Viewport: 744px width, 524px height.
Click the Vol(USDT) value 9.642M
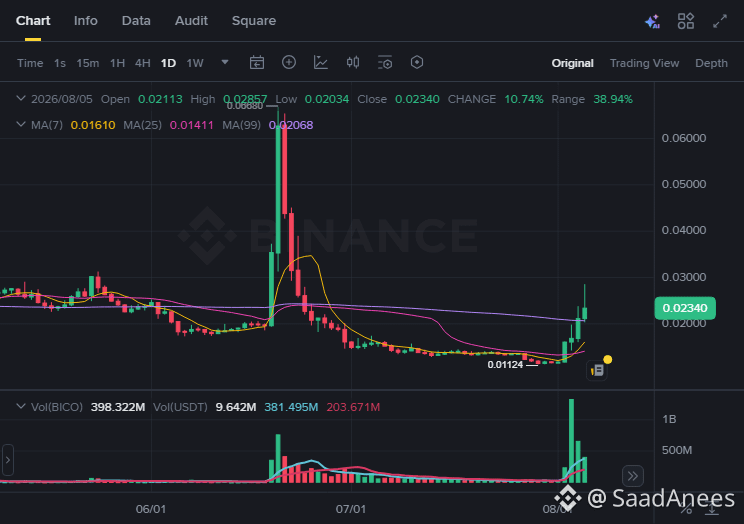236,407
